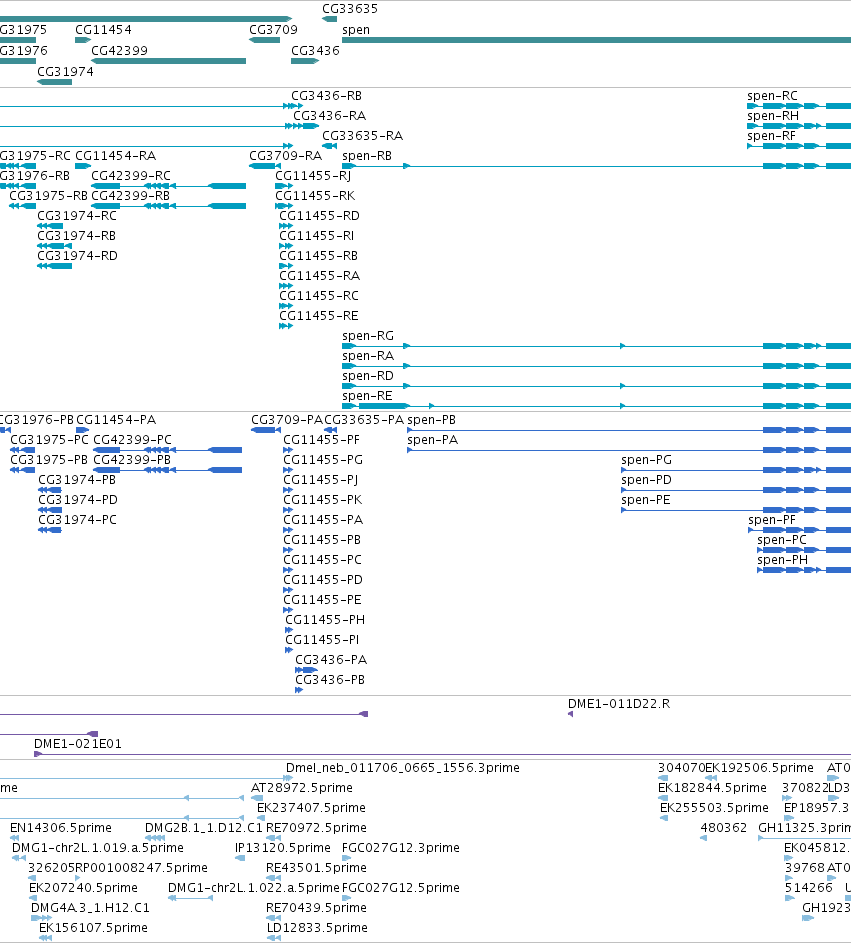Select protein spen-PE
851x943 pixels.
[645, 500]
